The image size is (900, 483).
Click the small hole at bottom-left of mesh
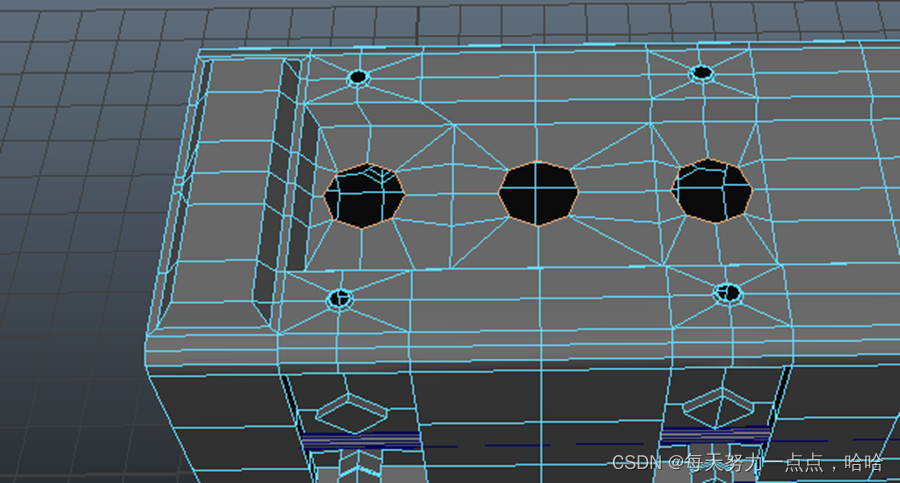click(341, 297)
